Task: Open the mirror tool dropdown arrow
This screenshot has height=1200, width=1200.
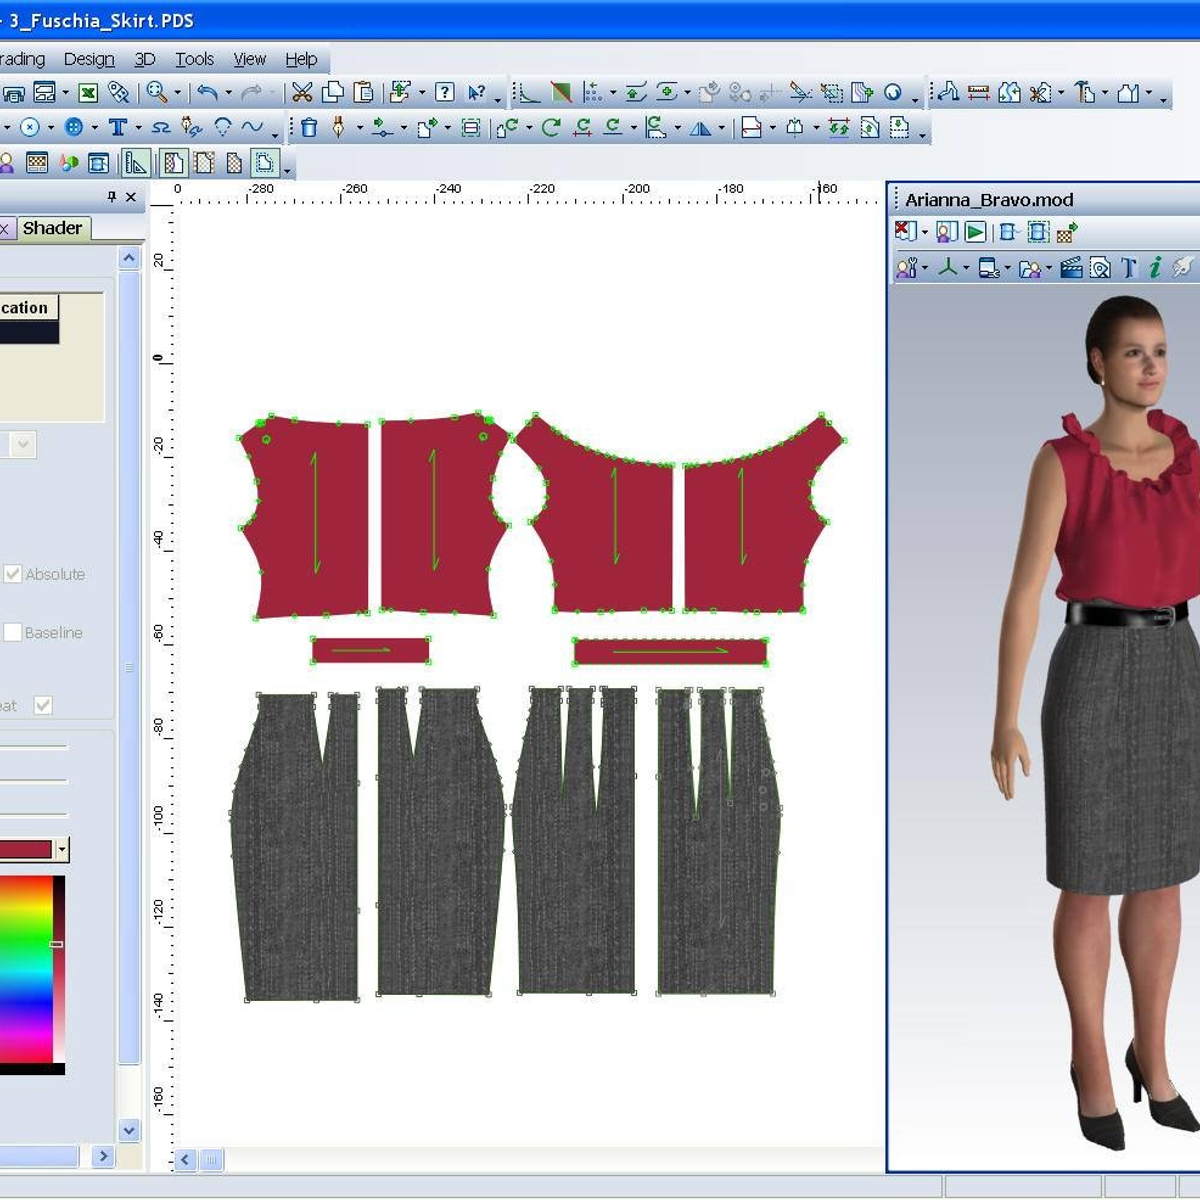Action: click(721, 128)
